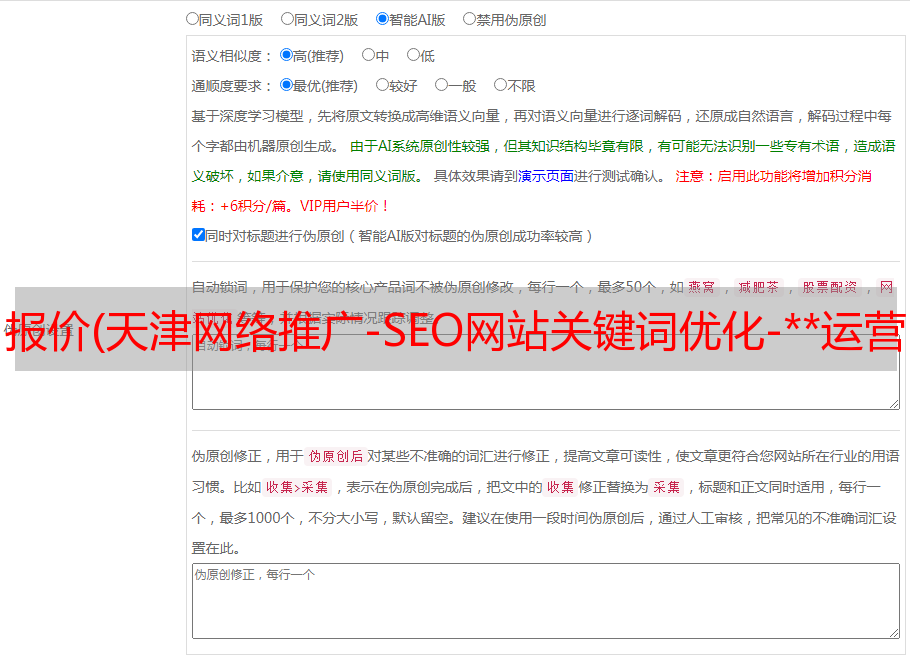Click into the 自动锁词 text area

[x=545, y=390]
